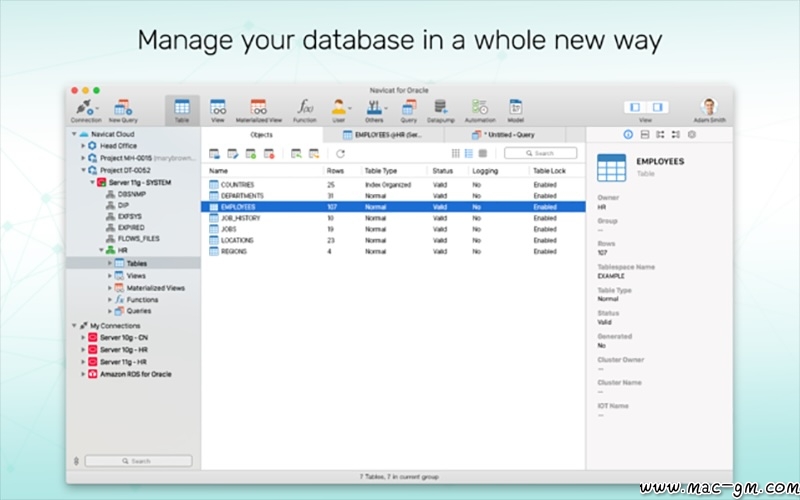This screenshot has height=500, width=800.
Task: Select Amazon RDS for Oracle connection
Action: (x=130, y=374)
